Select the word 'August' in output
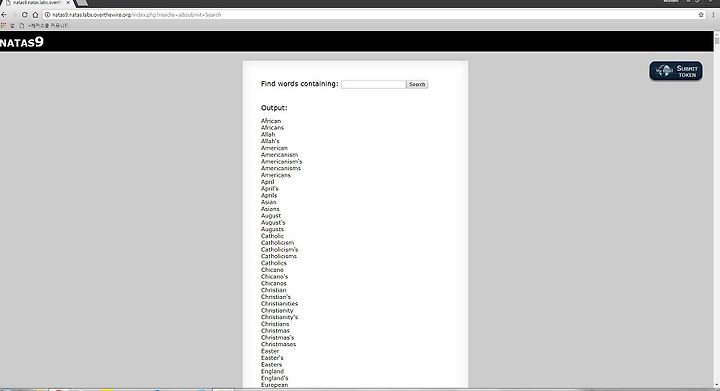720x391 pixels. coord(271,216)
